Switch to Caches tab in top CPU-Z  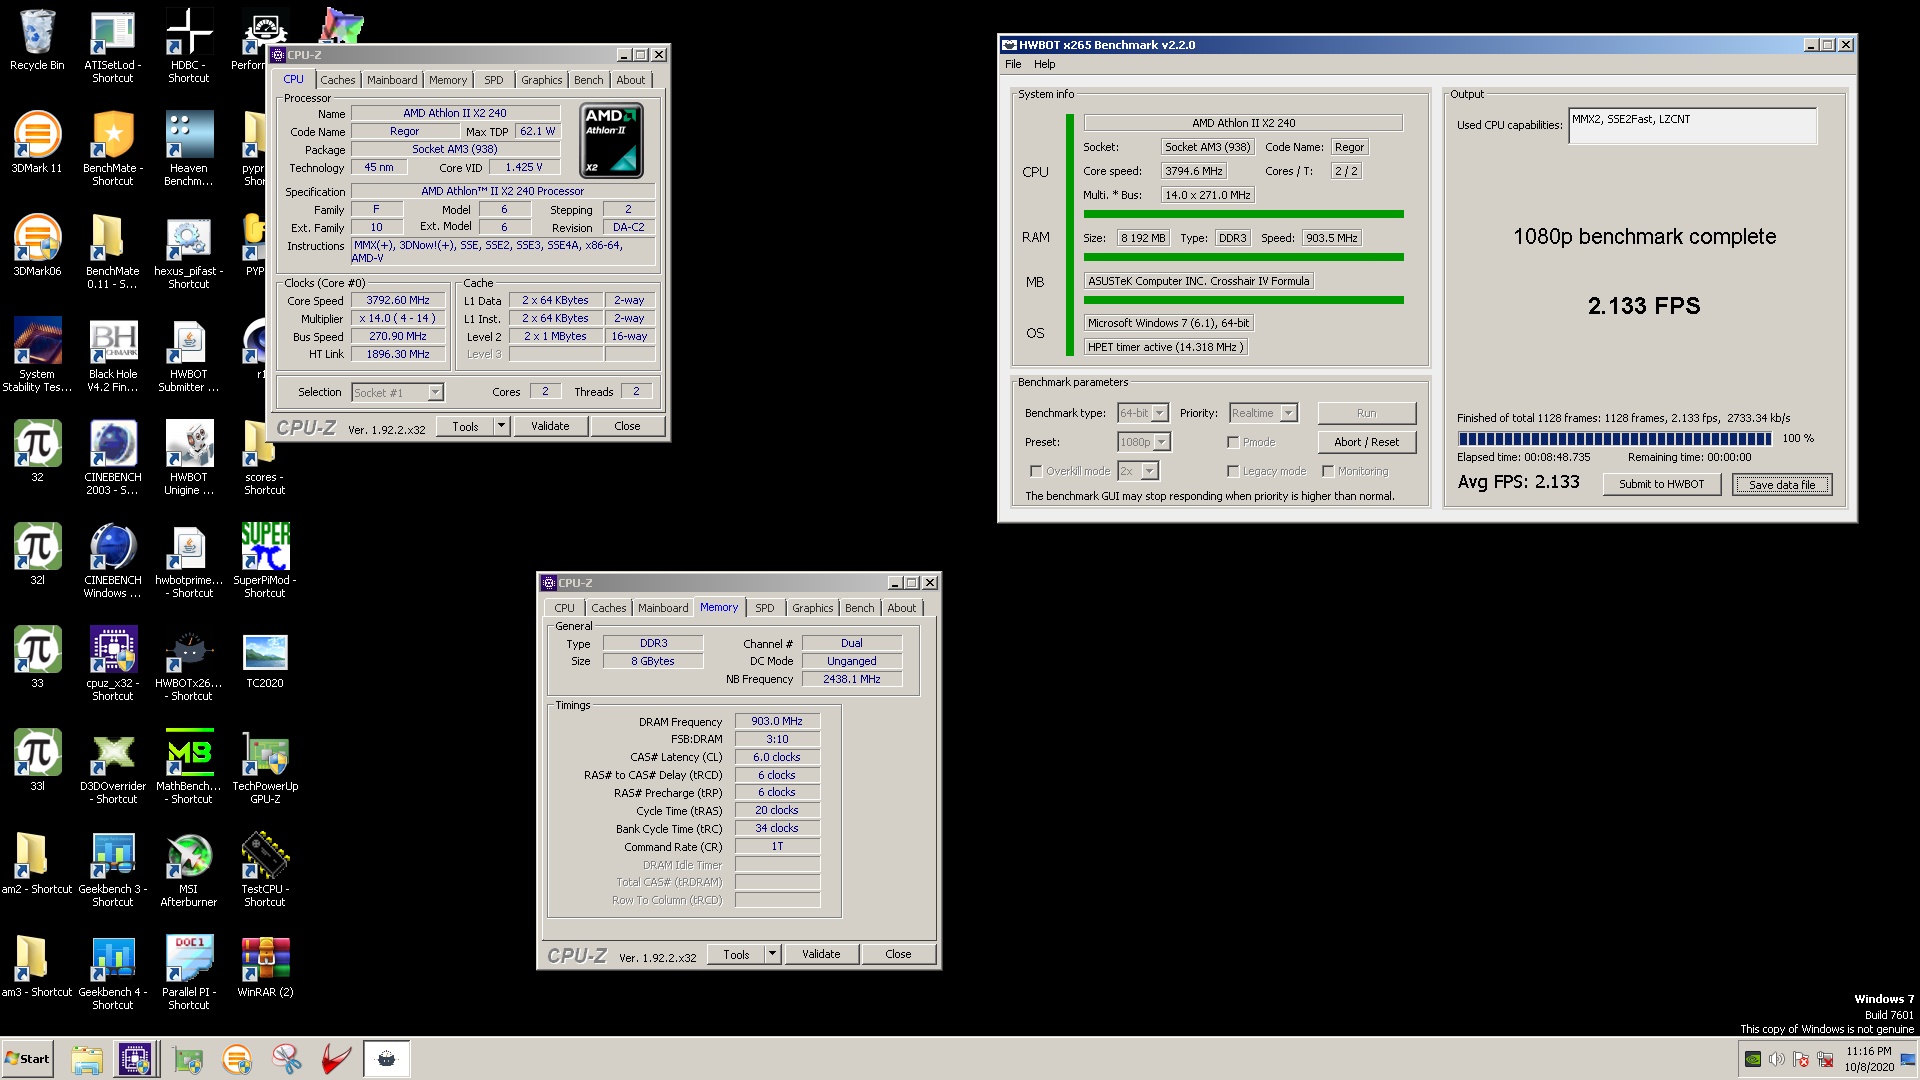tap(338, 80)
